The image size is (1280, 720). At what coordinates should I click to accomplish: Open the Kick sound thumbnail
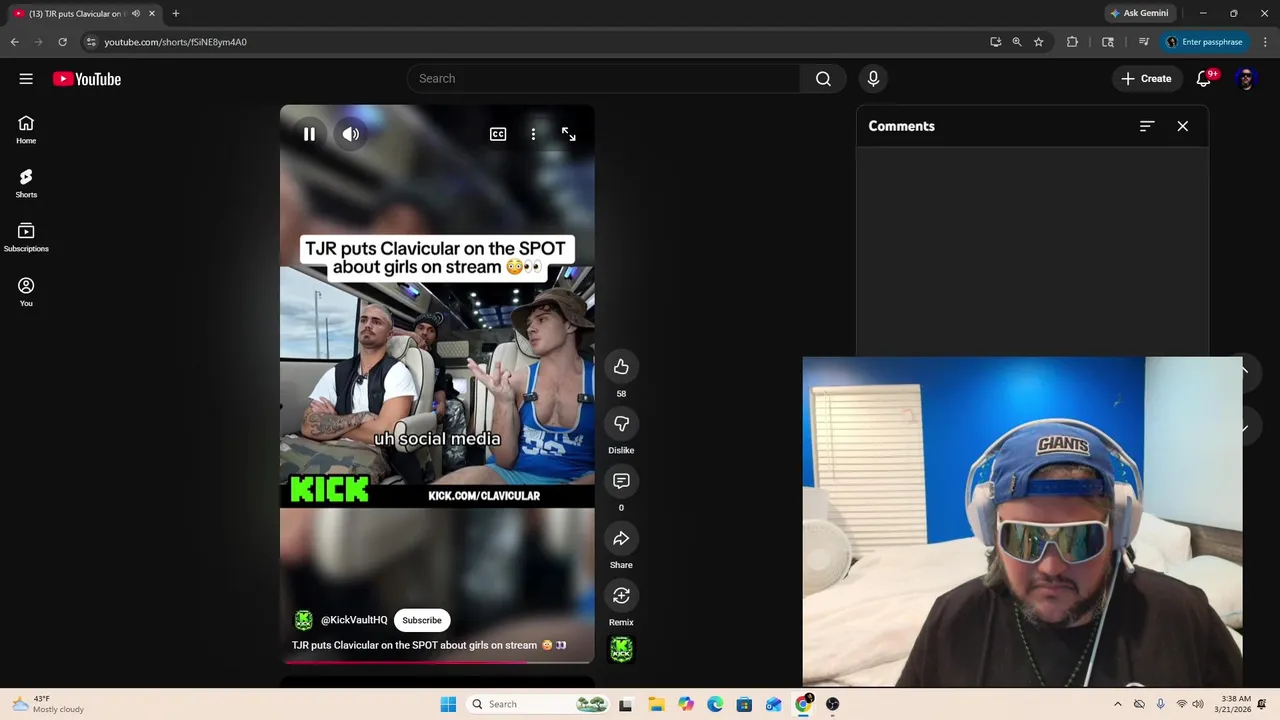(x=621, y=650)
